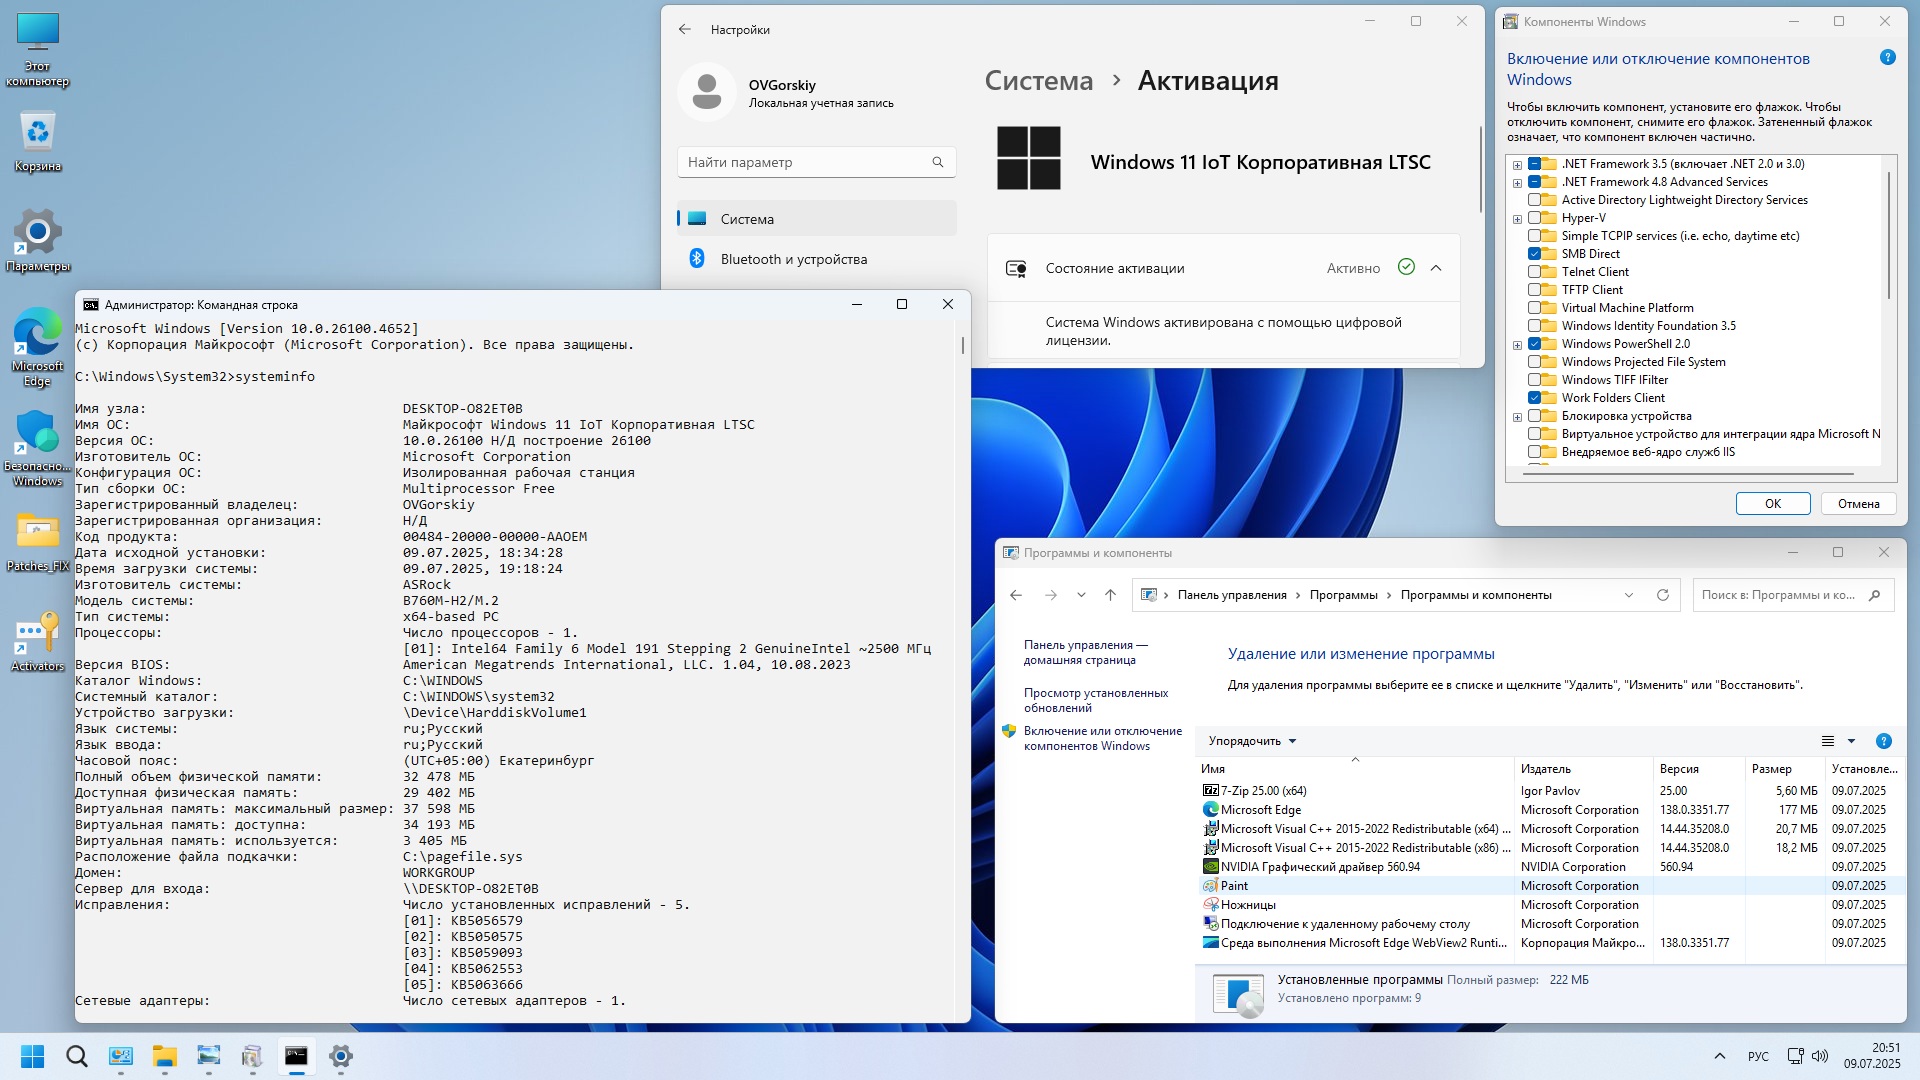This screenshot has width=1920, height=1080.
Task: Click back arrow in Программы и компоненты
Action: pyautogui.click(x=1016, y=595)
